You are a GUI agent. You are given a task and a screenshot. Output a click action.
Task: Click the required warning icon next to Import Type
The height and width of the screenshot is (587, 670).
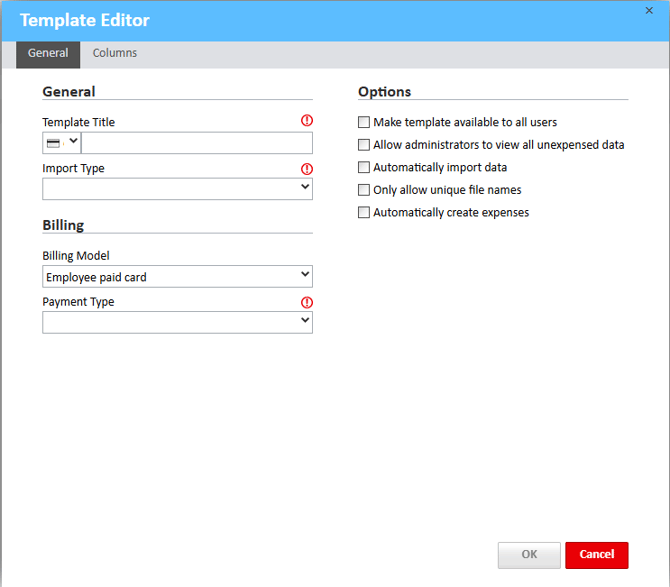[307, 169]
